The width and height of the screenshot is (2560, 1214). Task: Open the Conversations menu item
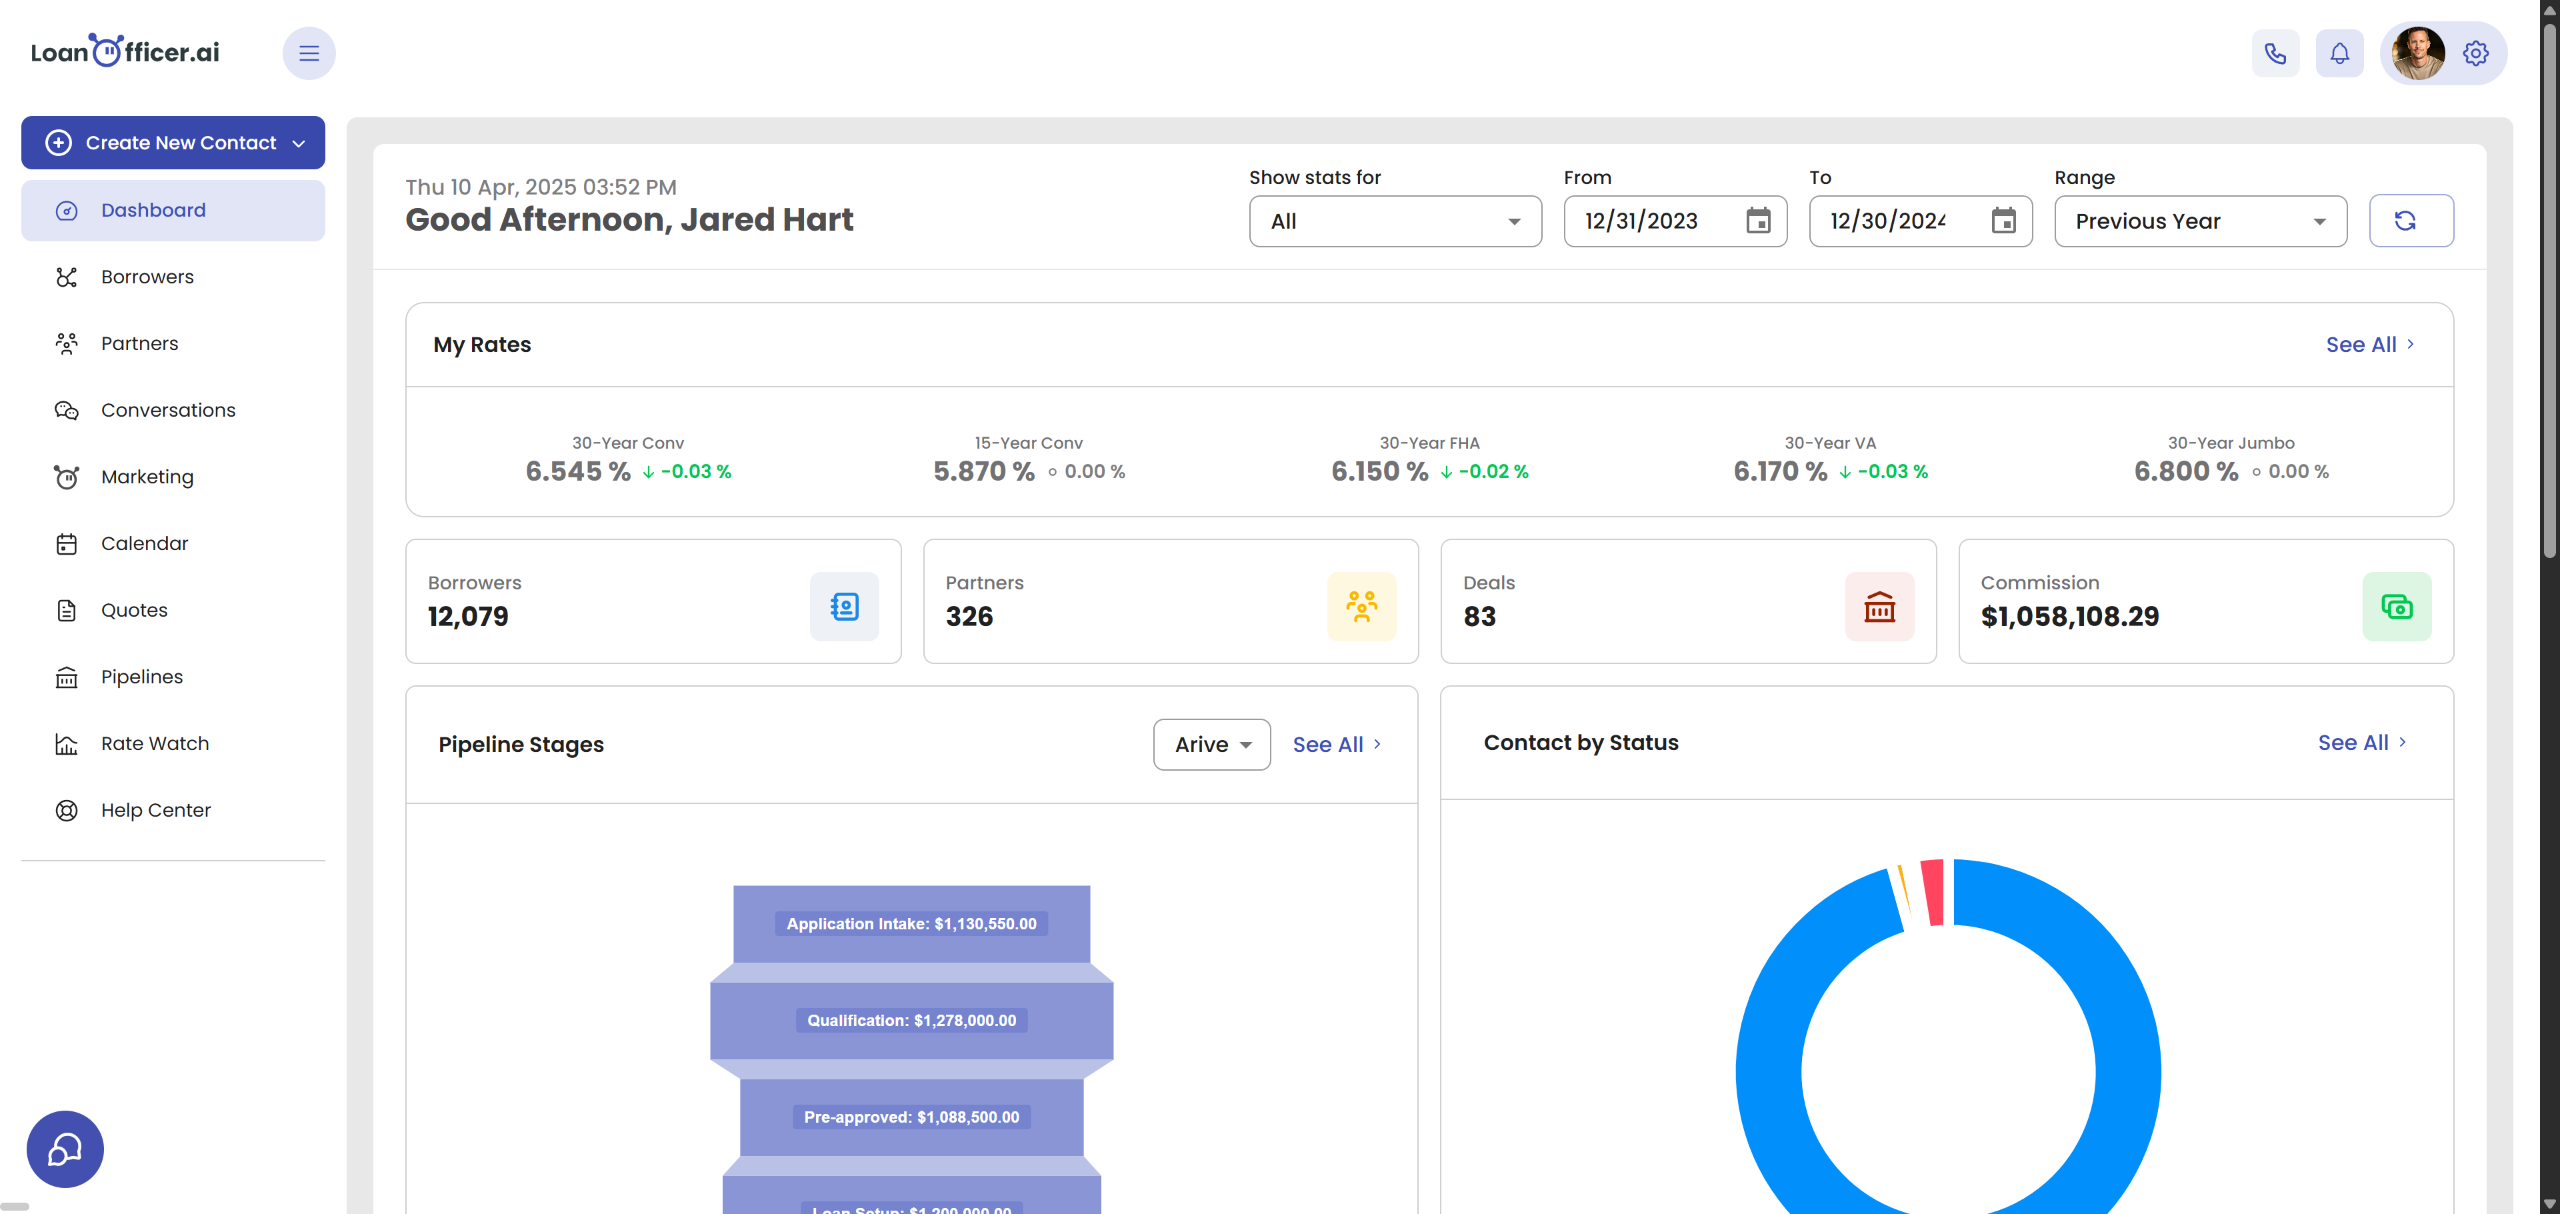(x=168, y=410)
